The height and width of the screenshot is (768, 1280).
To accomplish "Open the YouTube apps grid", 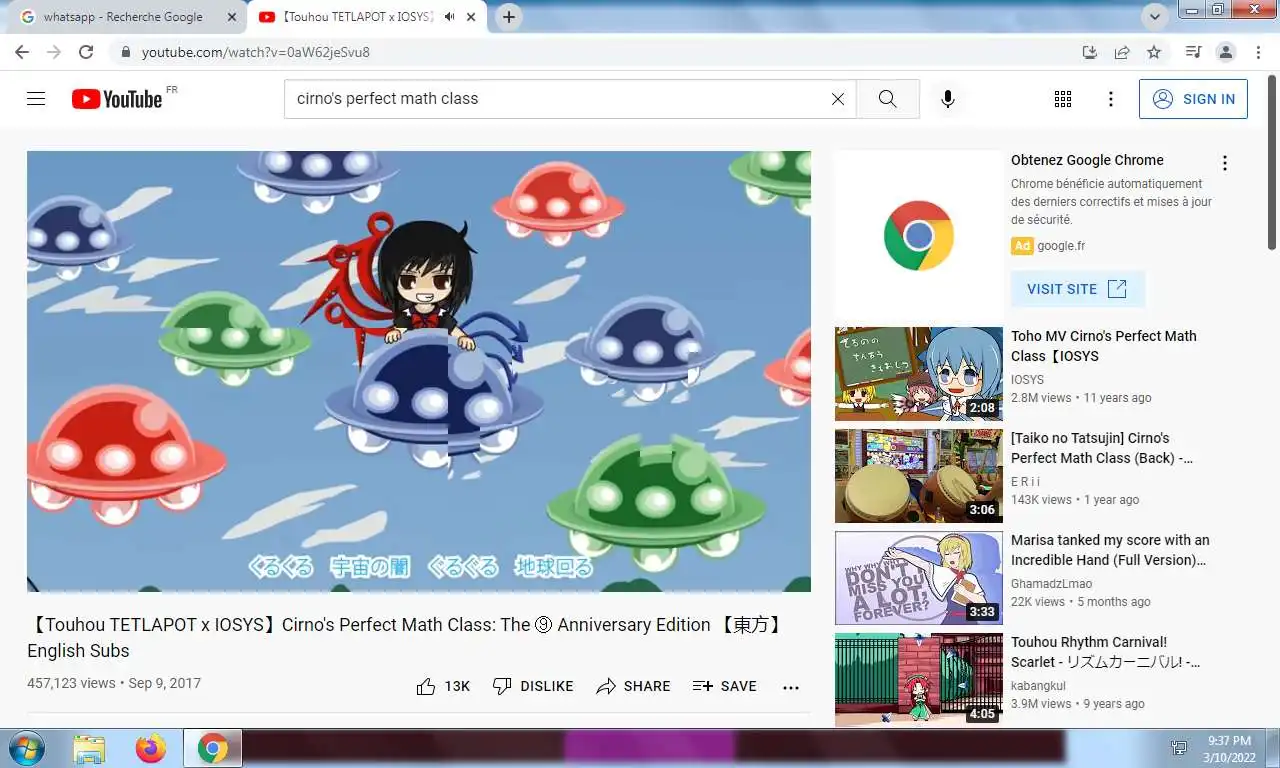I will 1063,99.
